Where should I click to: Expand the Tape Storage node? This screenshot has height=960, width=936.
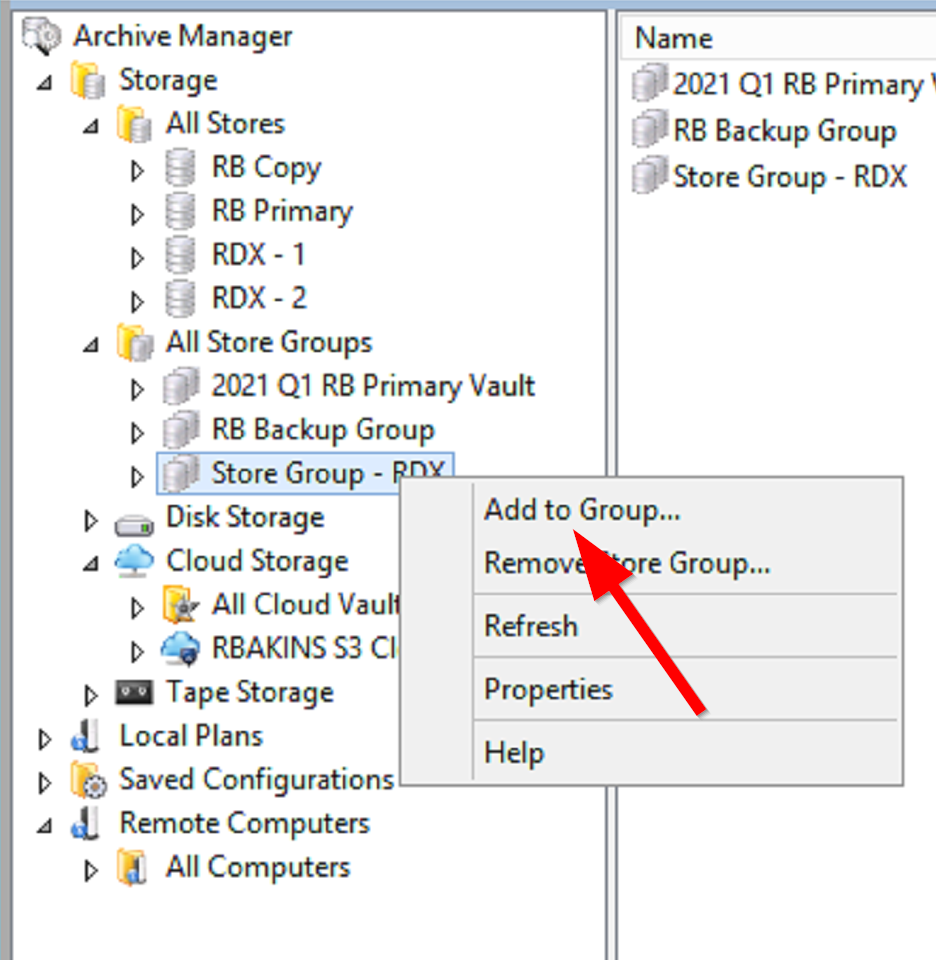pyautogui.click(x=91, y=696)
